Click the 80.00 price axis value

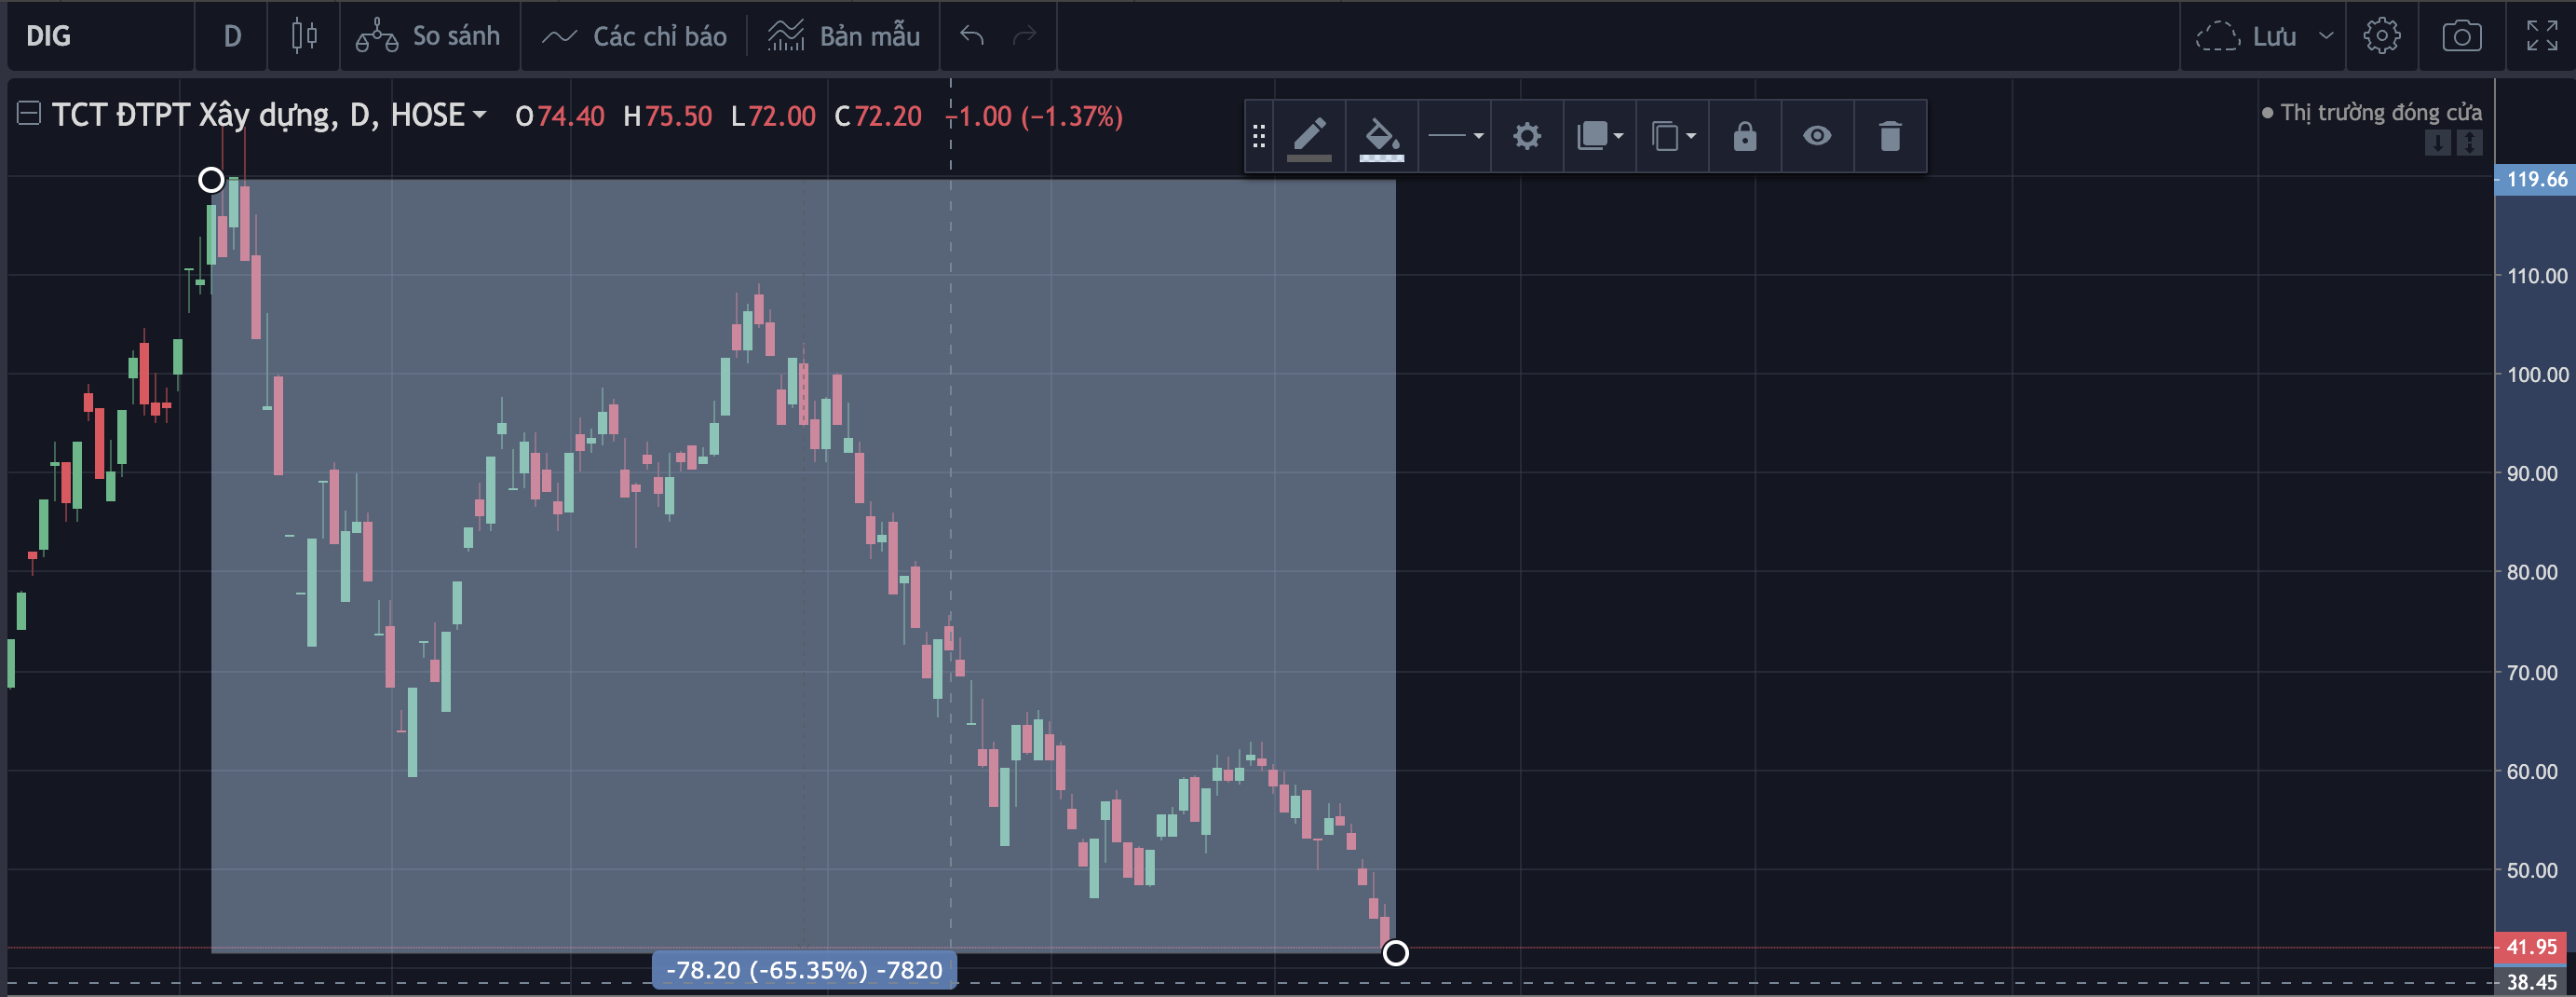pos(2532,573)
